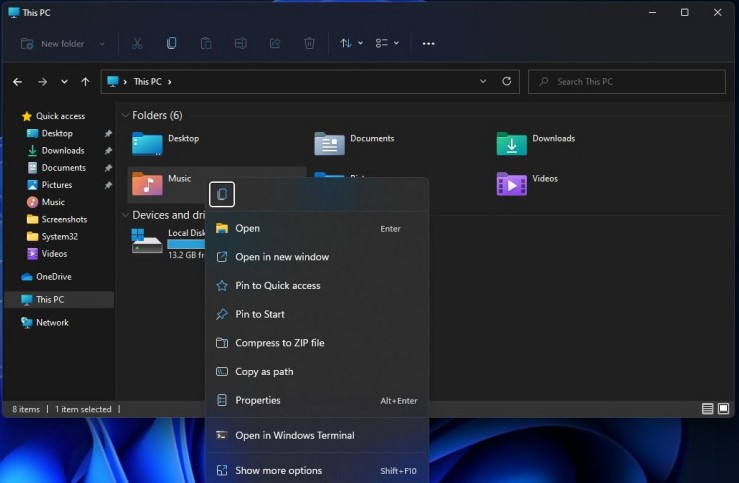Click the Cut scissors icon in toolbar
The image size is (739, 483).
tap(137, 44)
